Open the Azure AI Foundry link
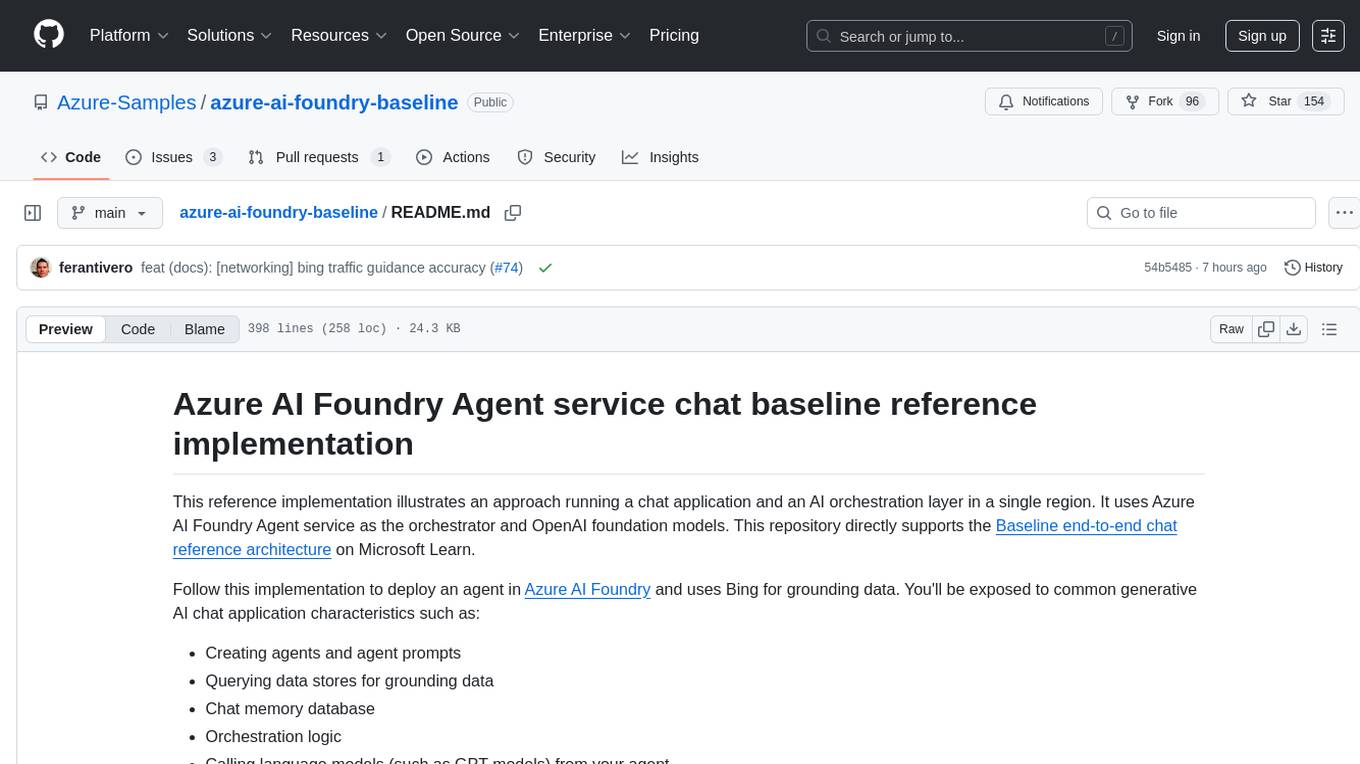The image size is (1360, 764). 588,589
